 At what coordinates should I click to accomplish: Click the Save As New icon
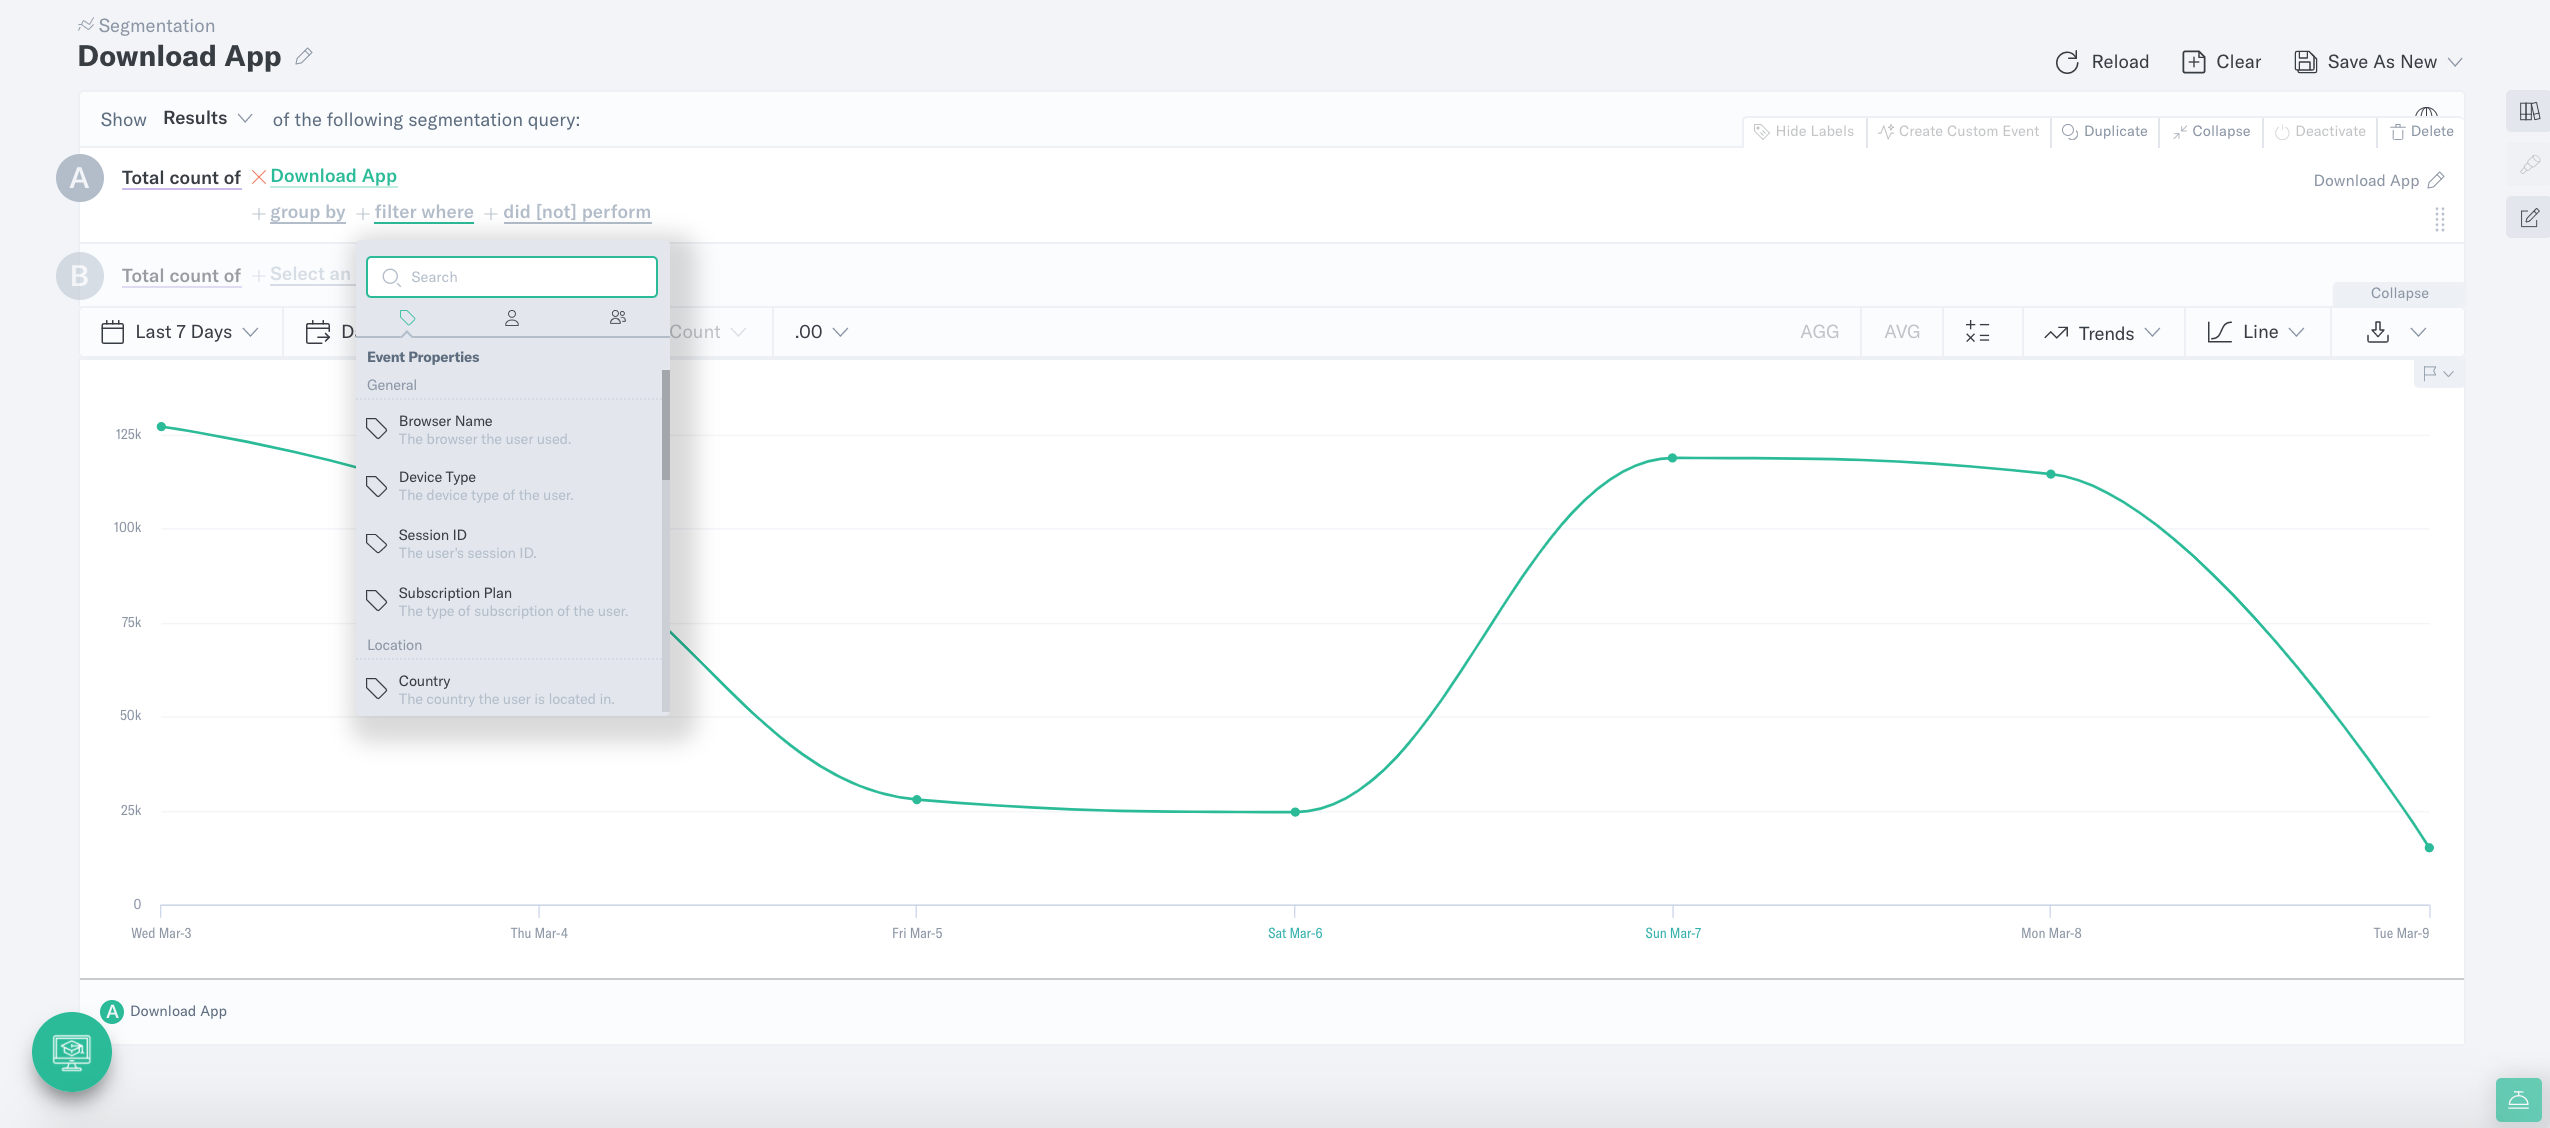2304,60
